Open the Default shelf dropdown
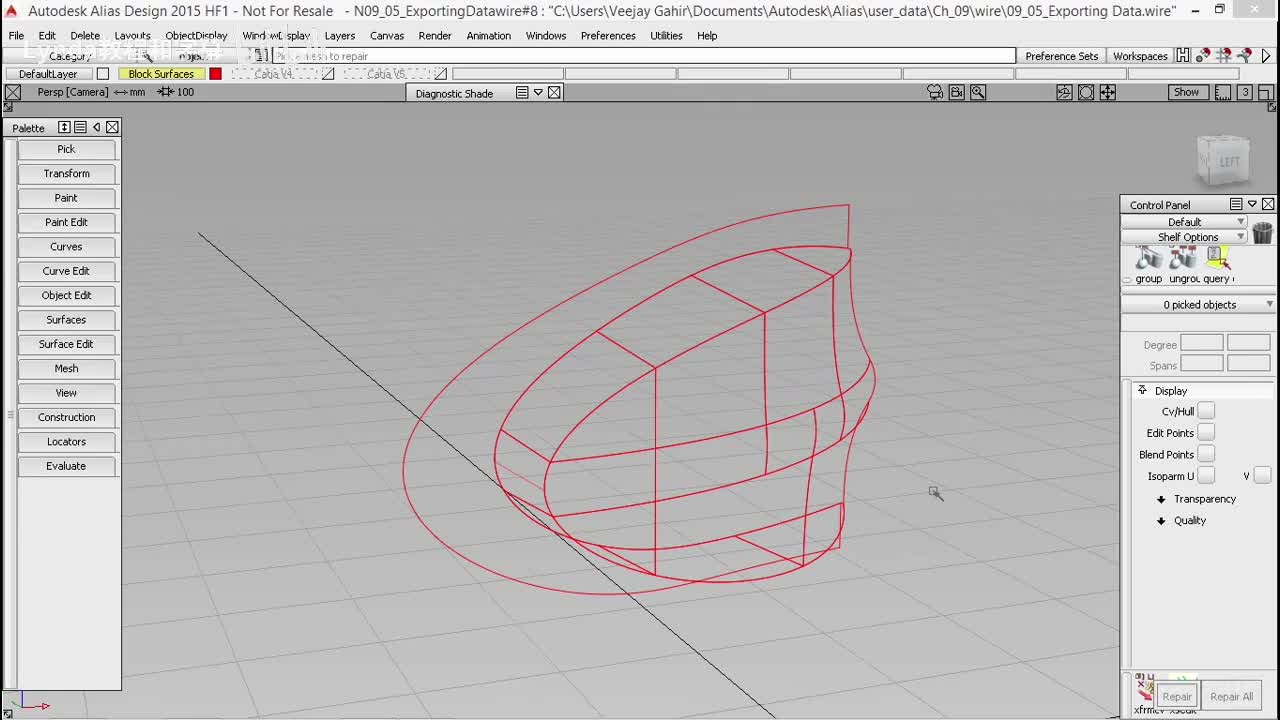 1184,222
